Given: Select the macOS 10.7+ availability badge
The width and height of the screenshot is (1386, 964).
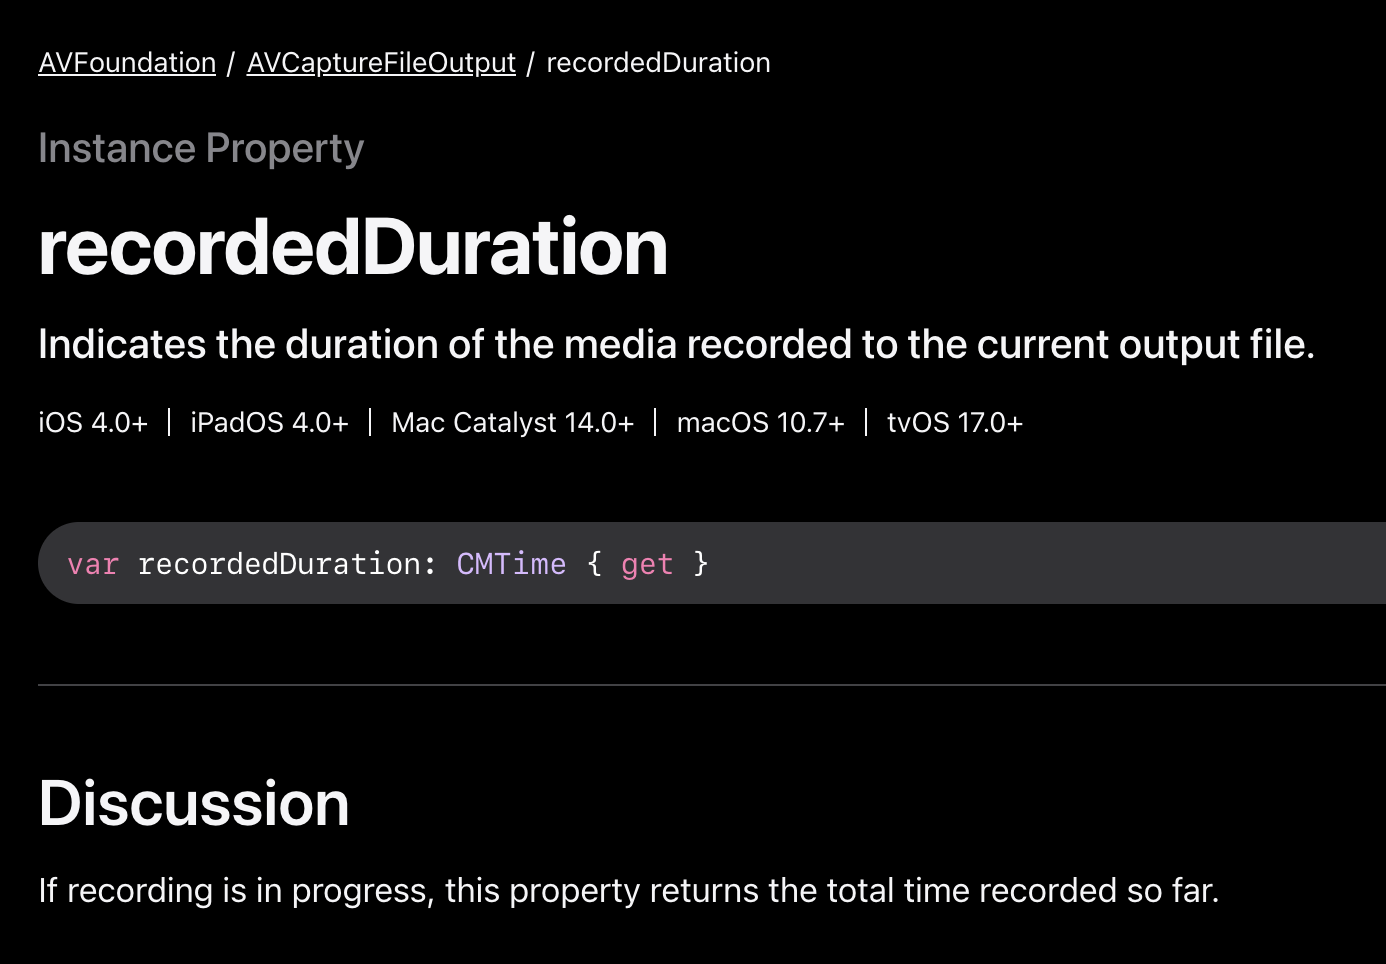Looking at the screenshot, I should point(760,422).
